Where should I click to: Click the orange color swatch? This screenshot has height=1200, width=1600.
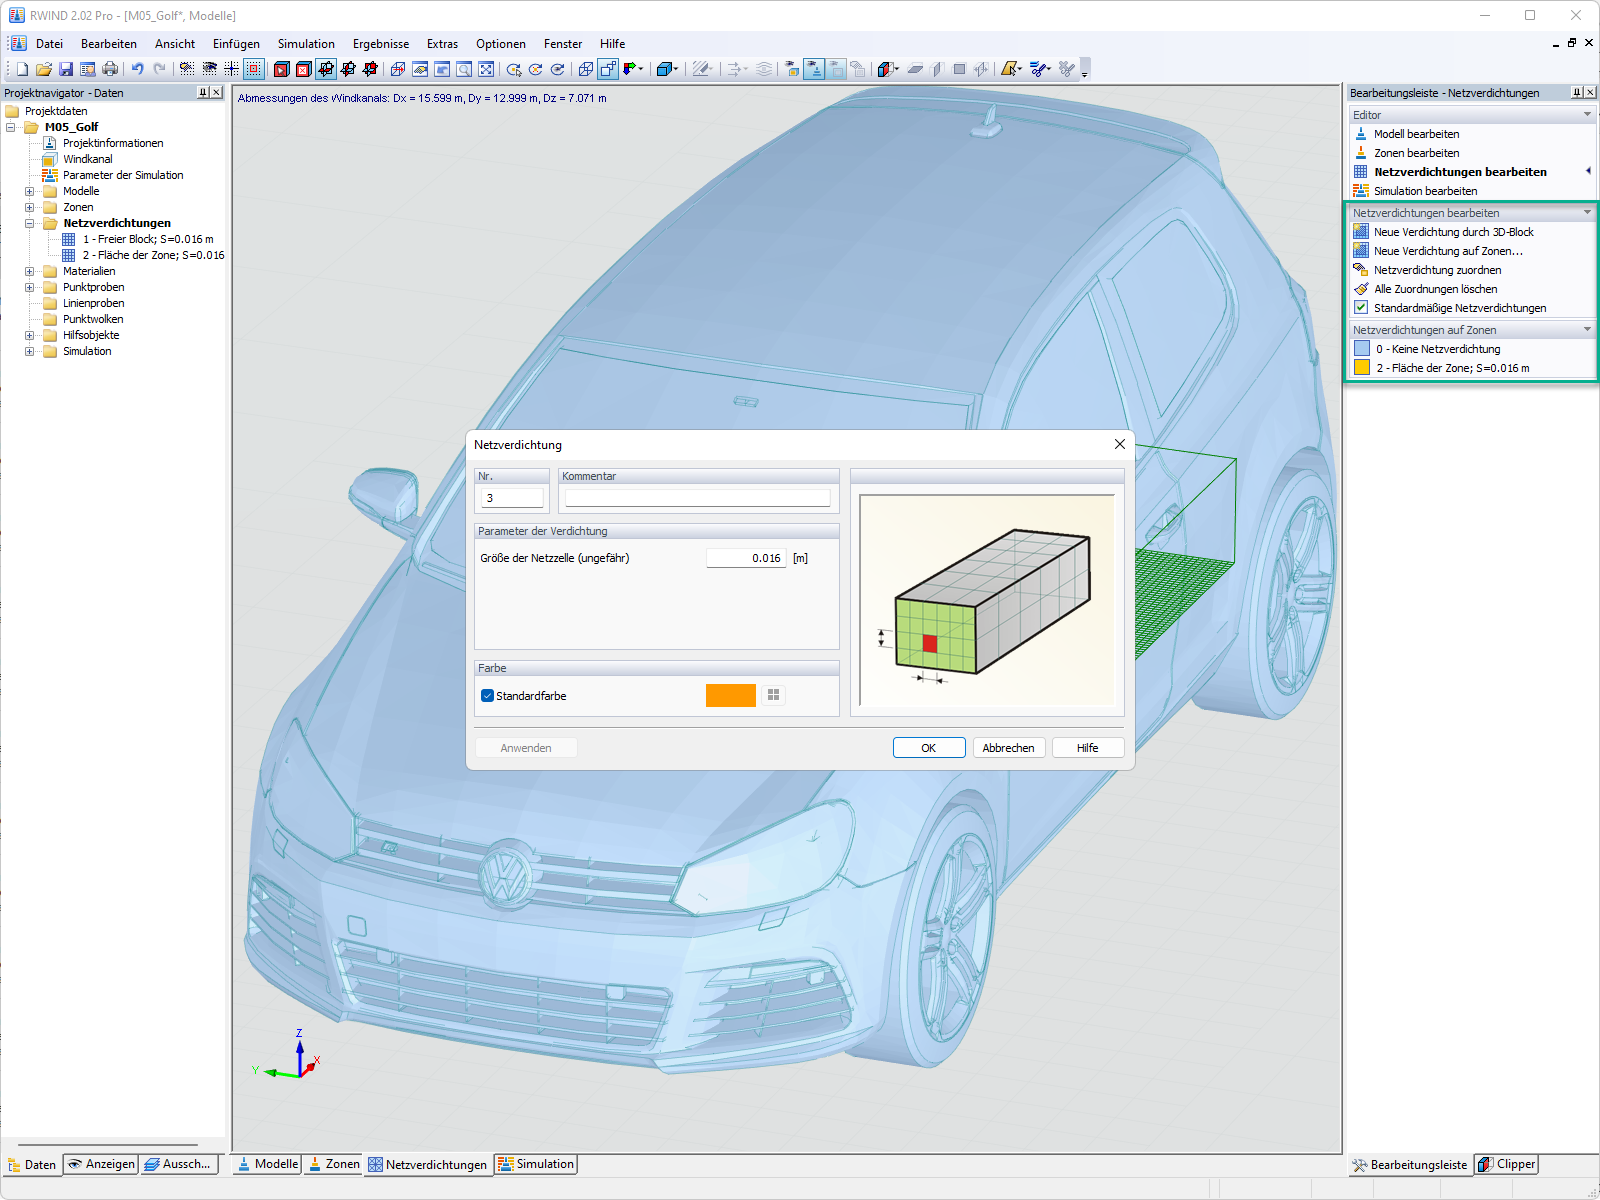pos(731,695)
